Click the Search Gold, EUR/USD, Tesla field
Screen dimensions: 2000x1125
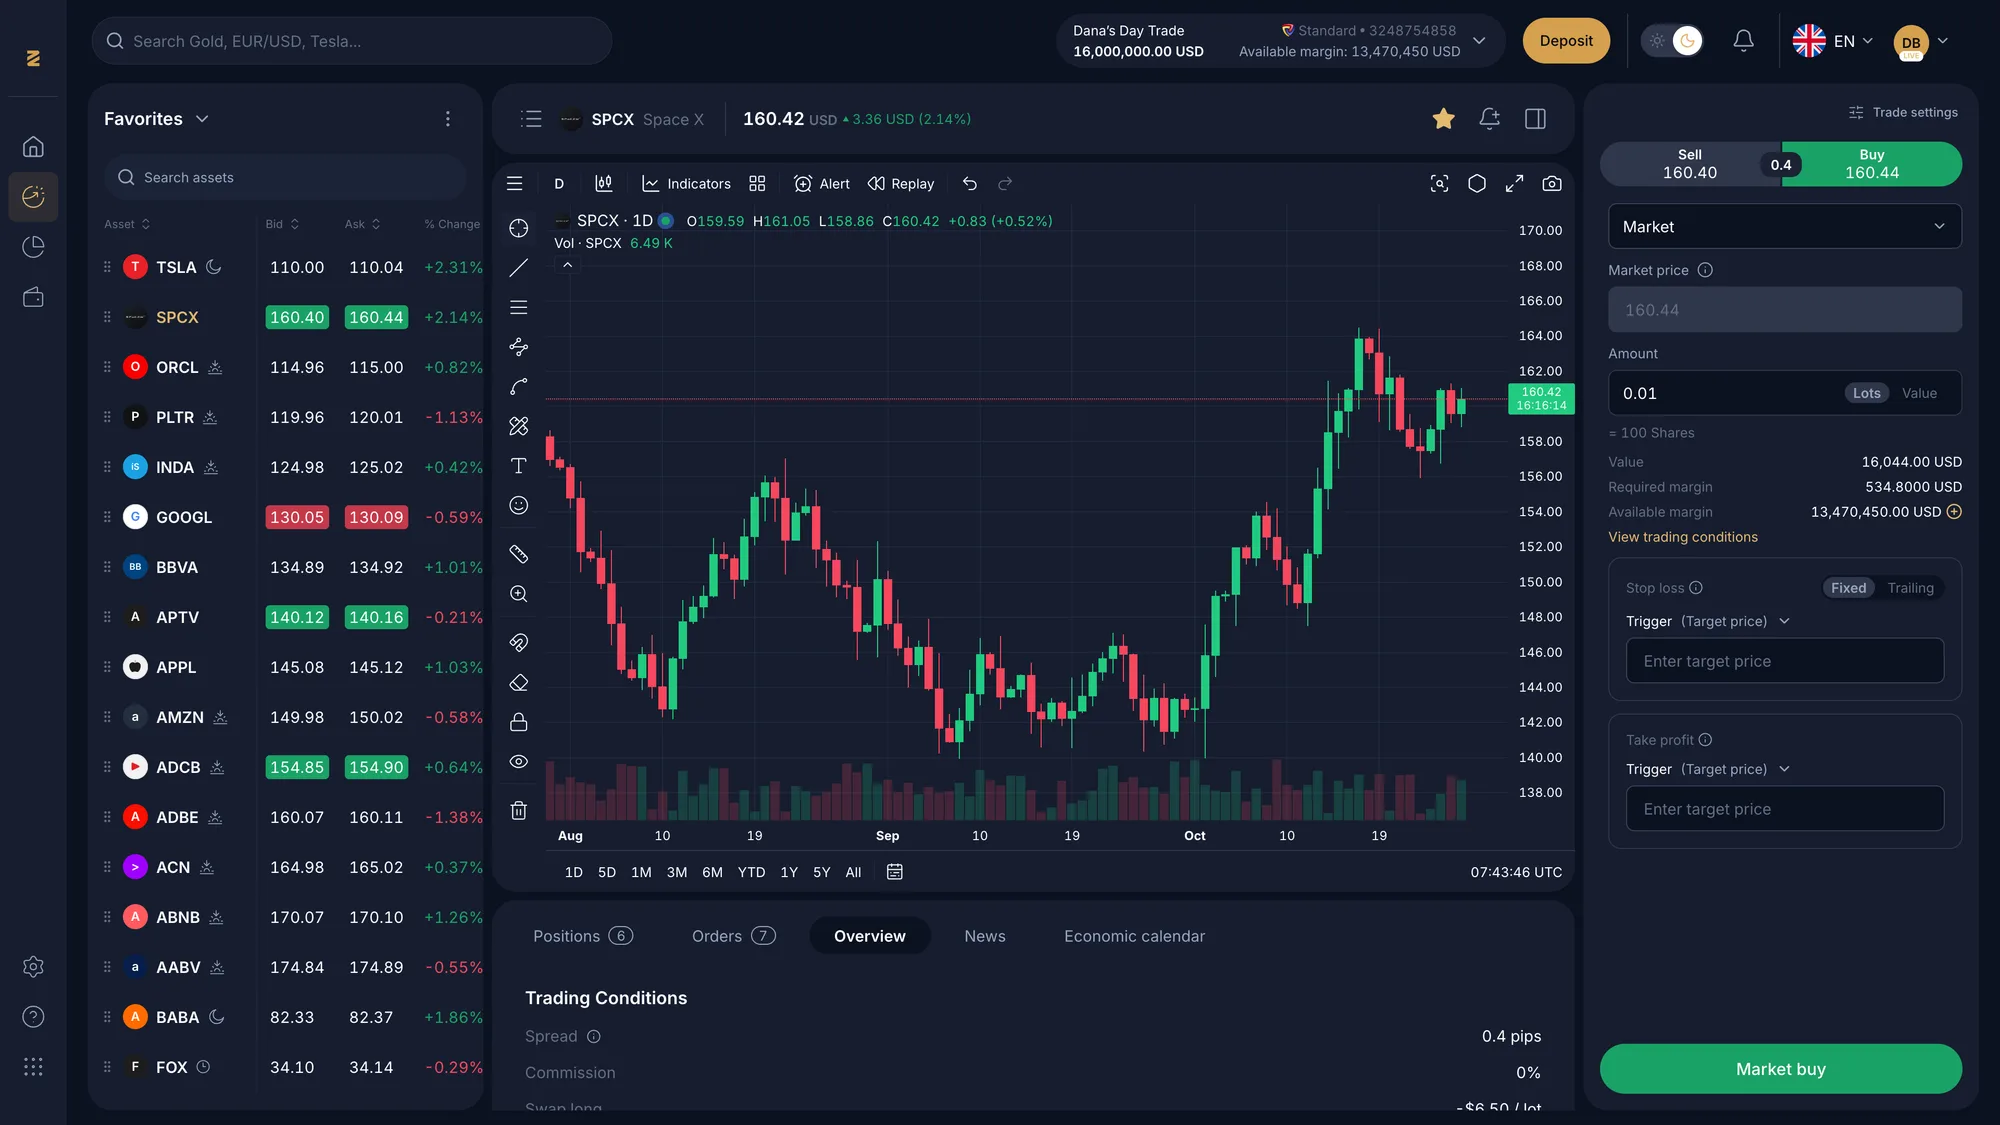pyautogui.click(x=351, y=41)
